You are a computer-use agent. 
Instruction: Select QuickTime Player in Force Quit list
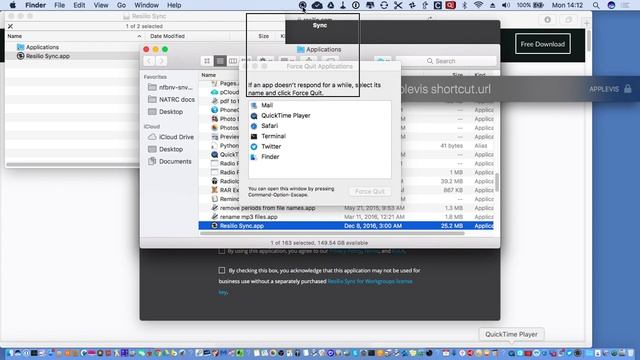click(x=320, y=116)
